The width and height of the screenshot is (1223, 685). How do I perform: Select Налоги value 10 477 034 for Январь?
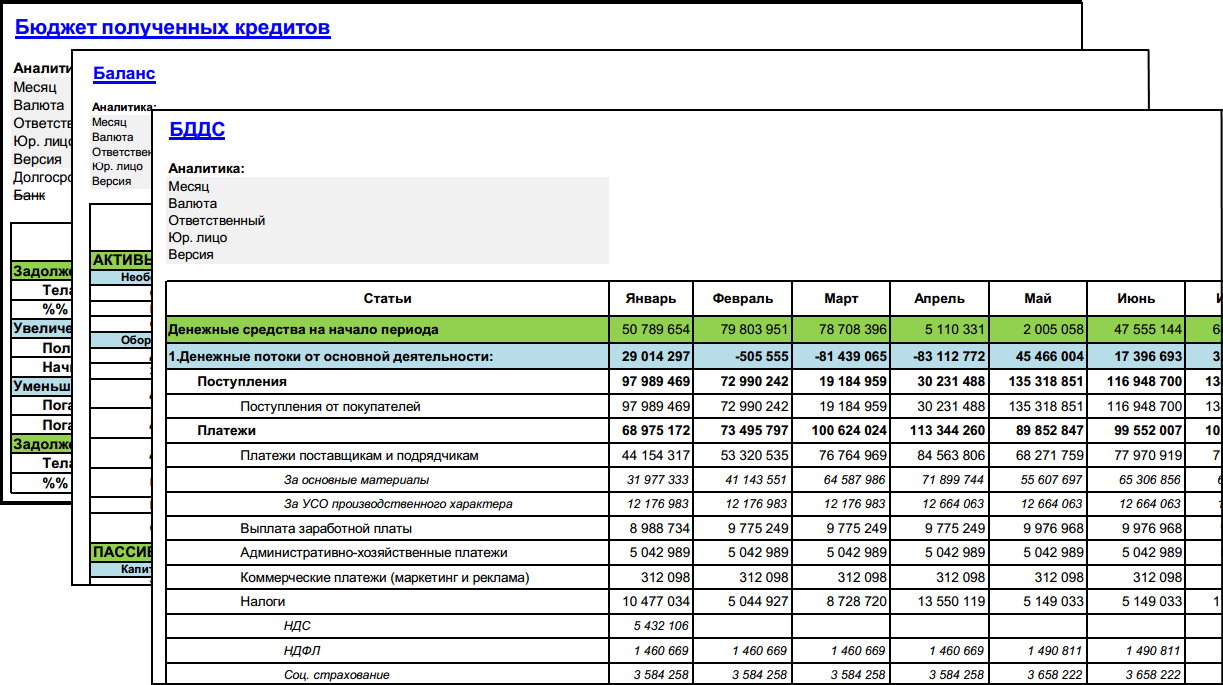pos(656,601)
